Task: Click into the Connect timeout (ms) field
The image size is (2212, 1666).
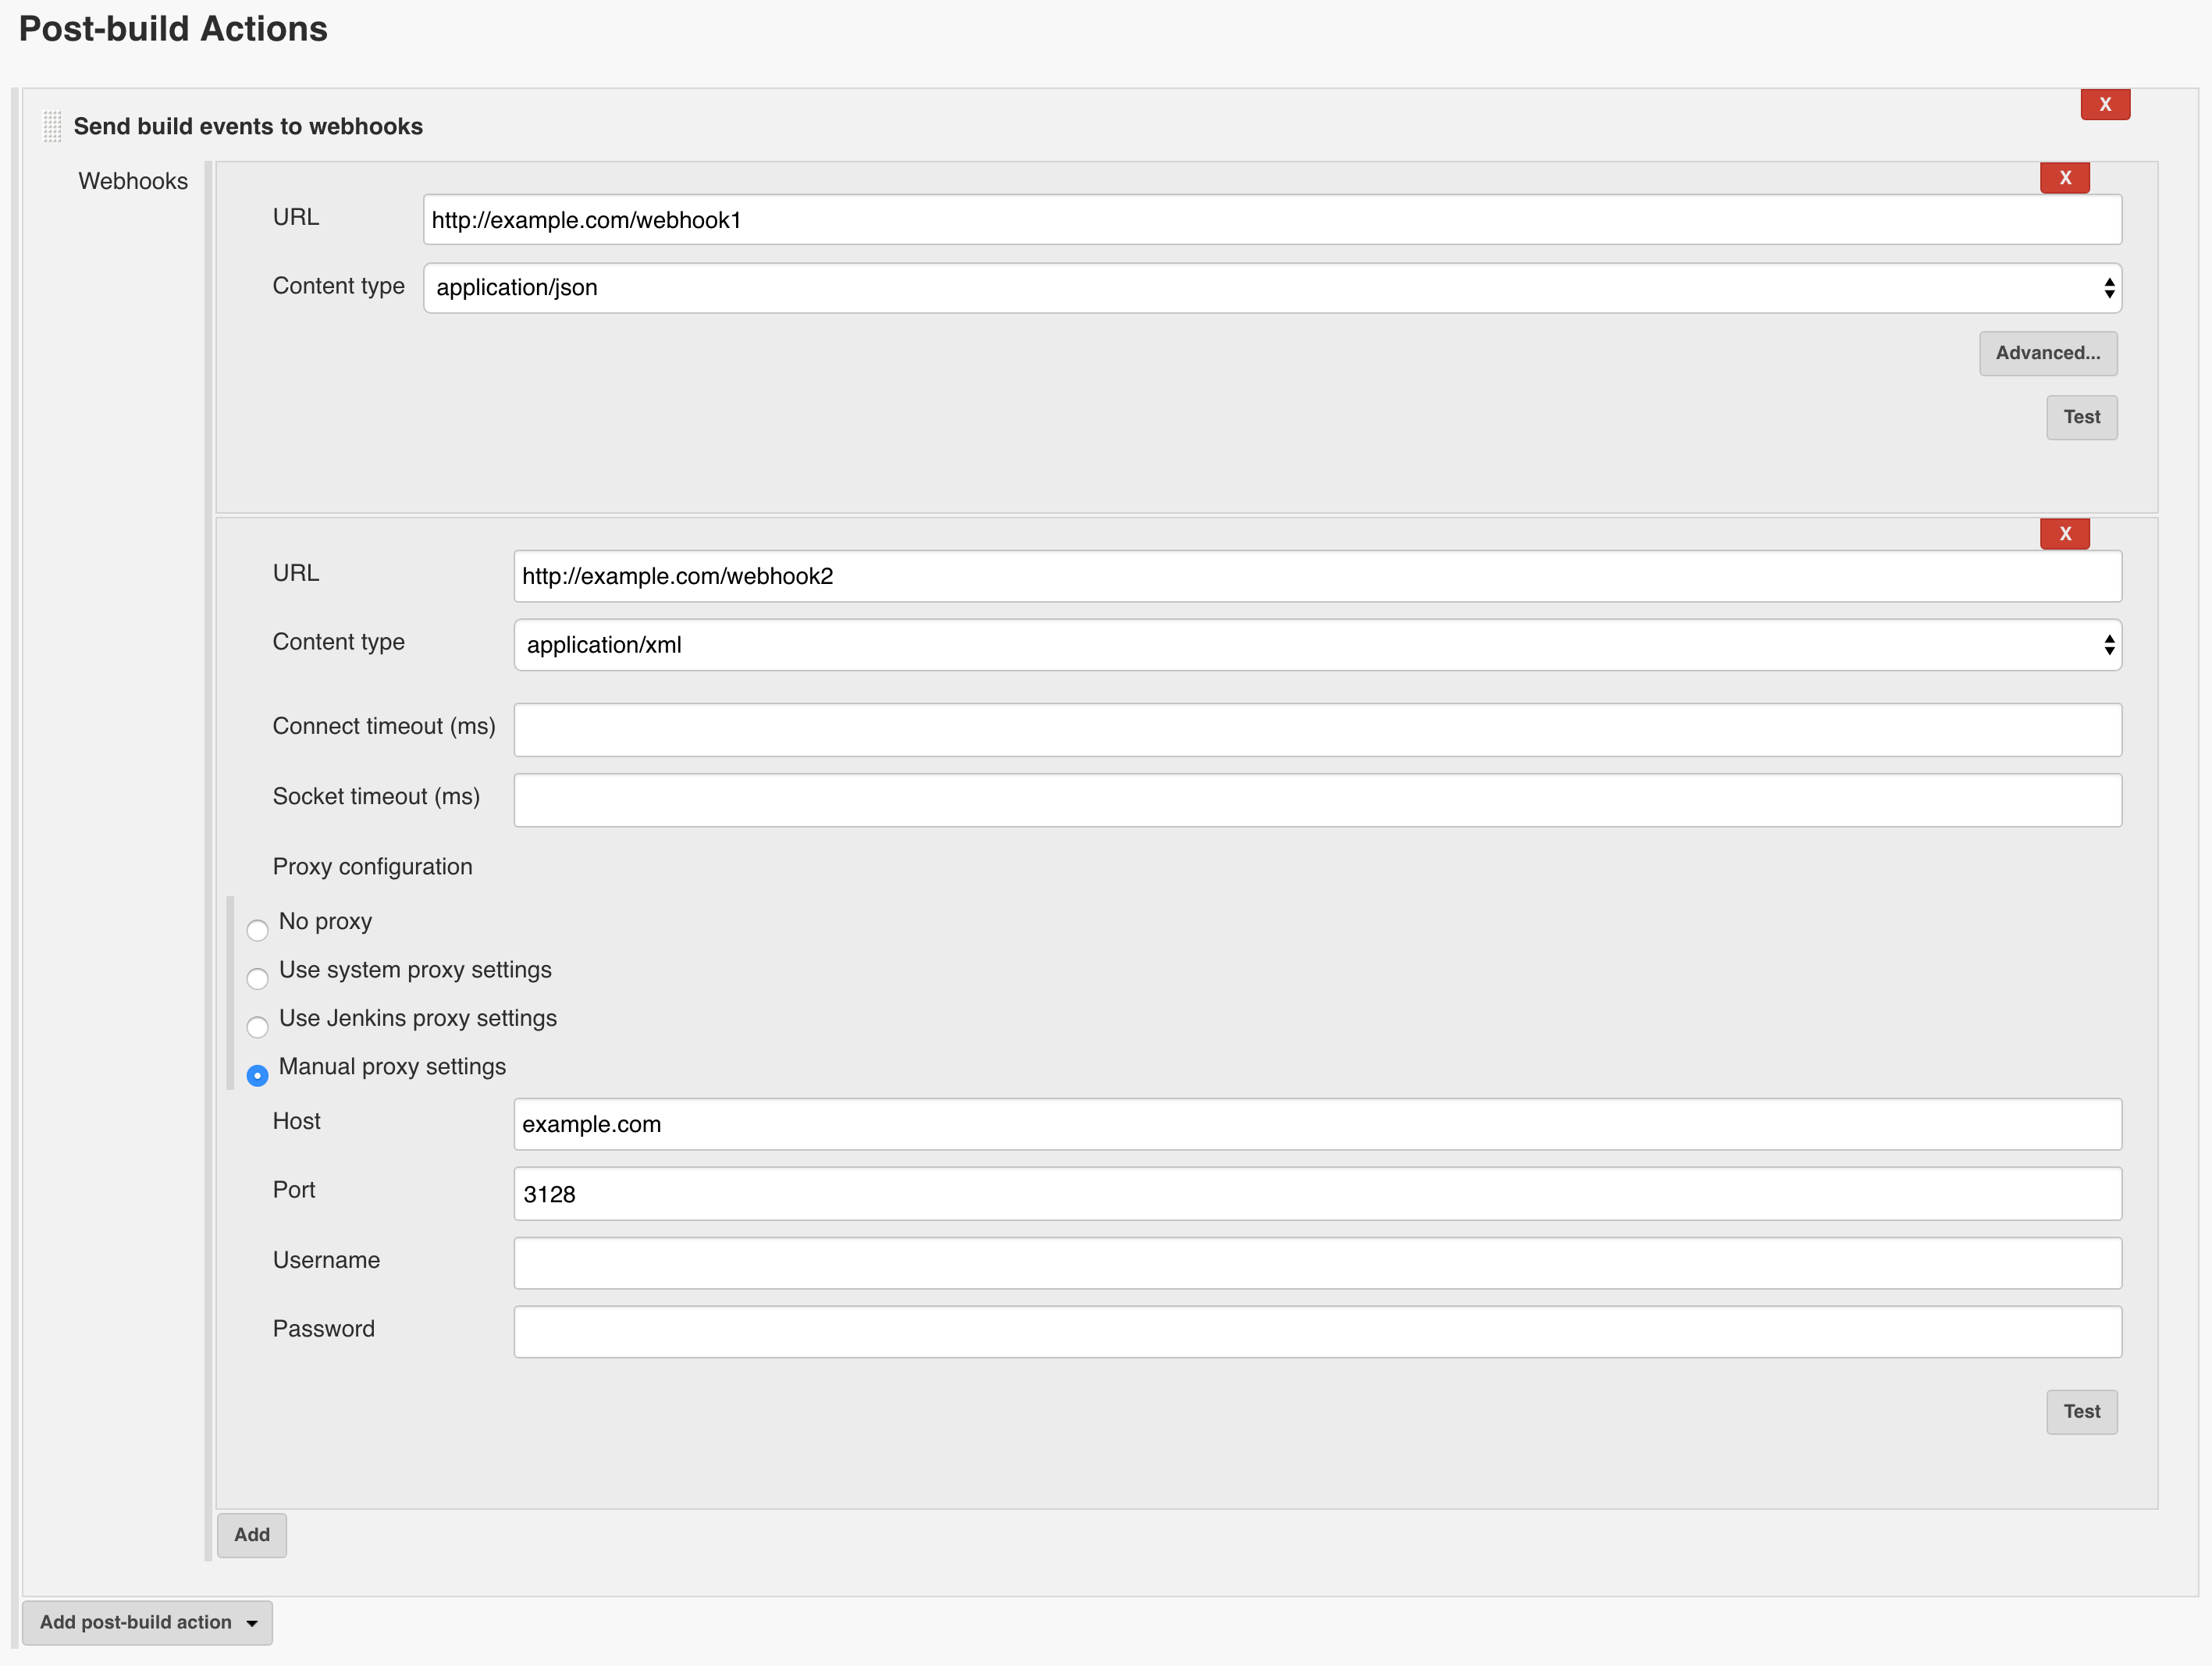Action: 1316,730
